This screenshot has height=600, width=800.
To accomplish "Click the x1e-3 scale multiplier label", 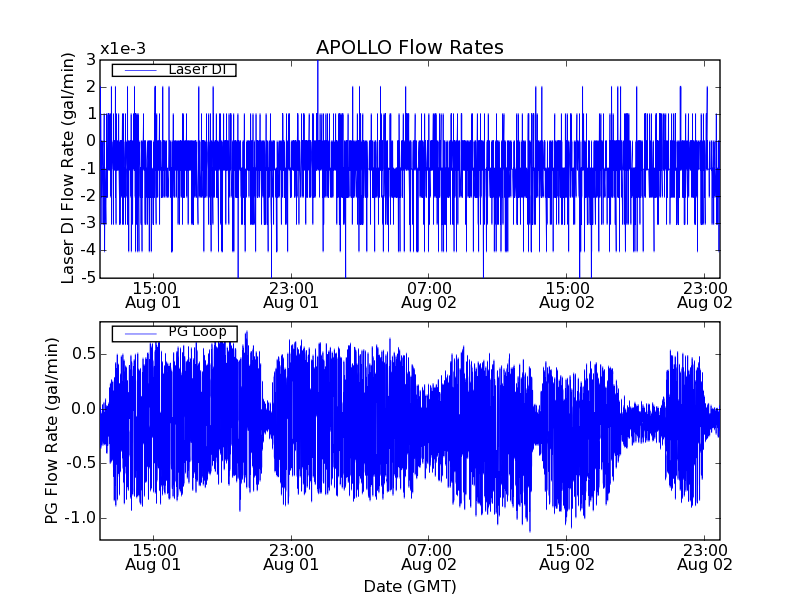I will tap(122, 49).
